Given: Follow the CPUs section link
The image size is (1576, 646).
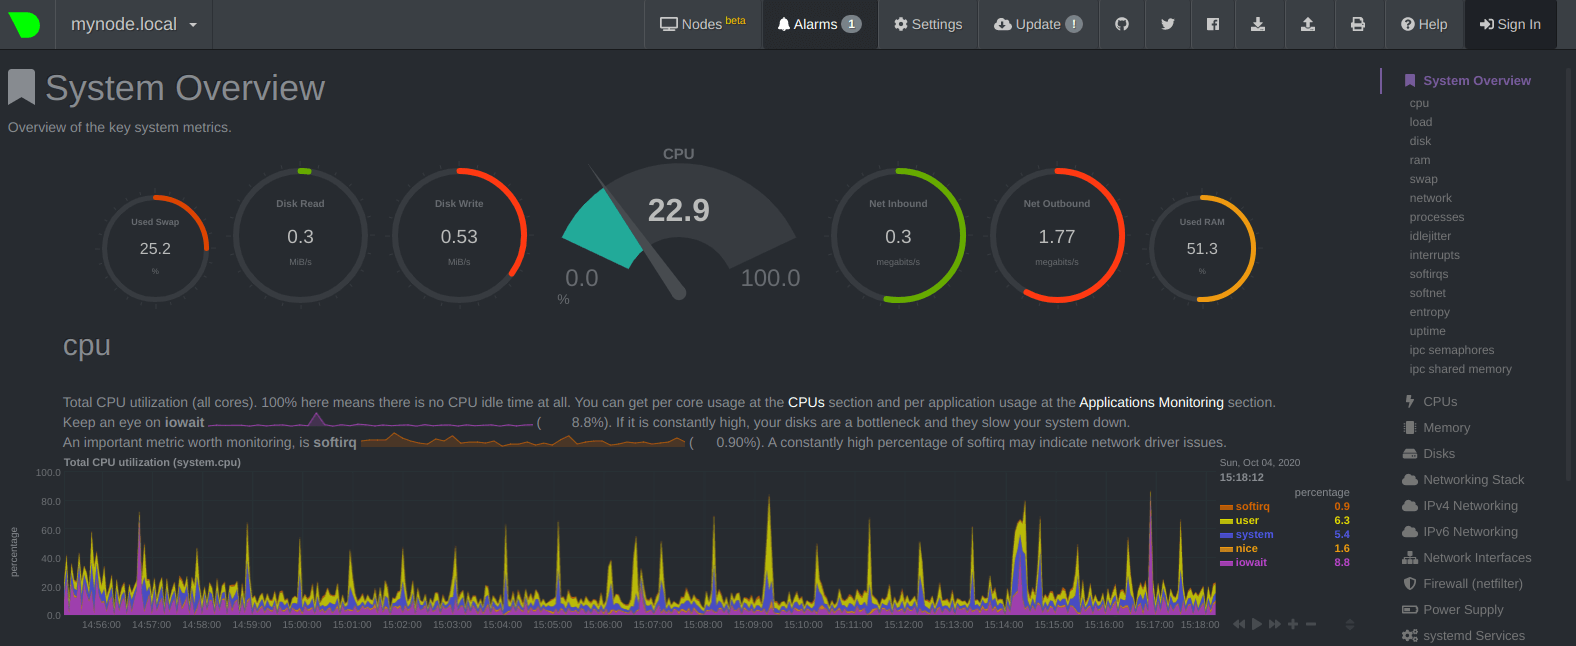Looking at the screenshot, I should point(806,402).
